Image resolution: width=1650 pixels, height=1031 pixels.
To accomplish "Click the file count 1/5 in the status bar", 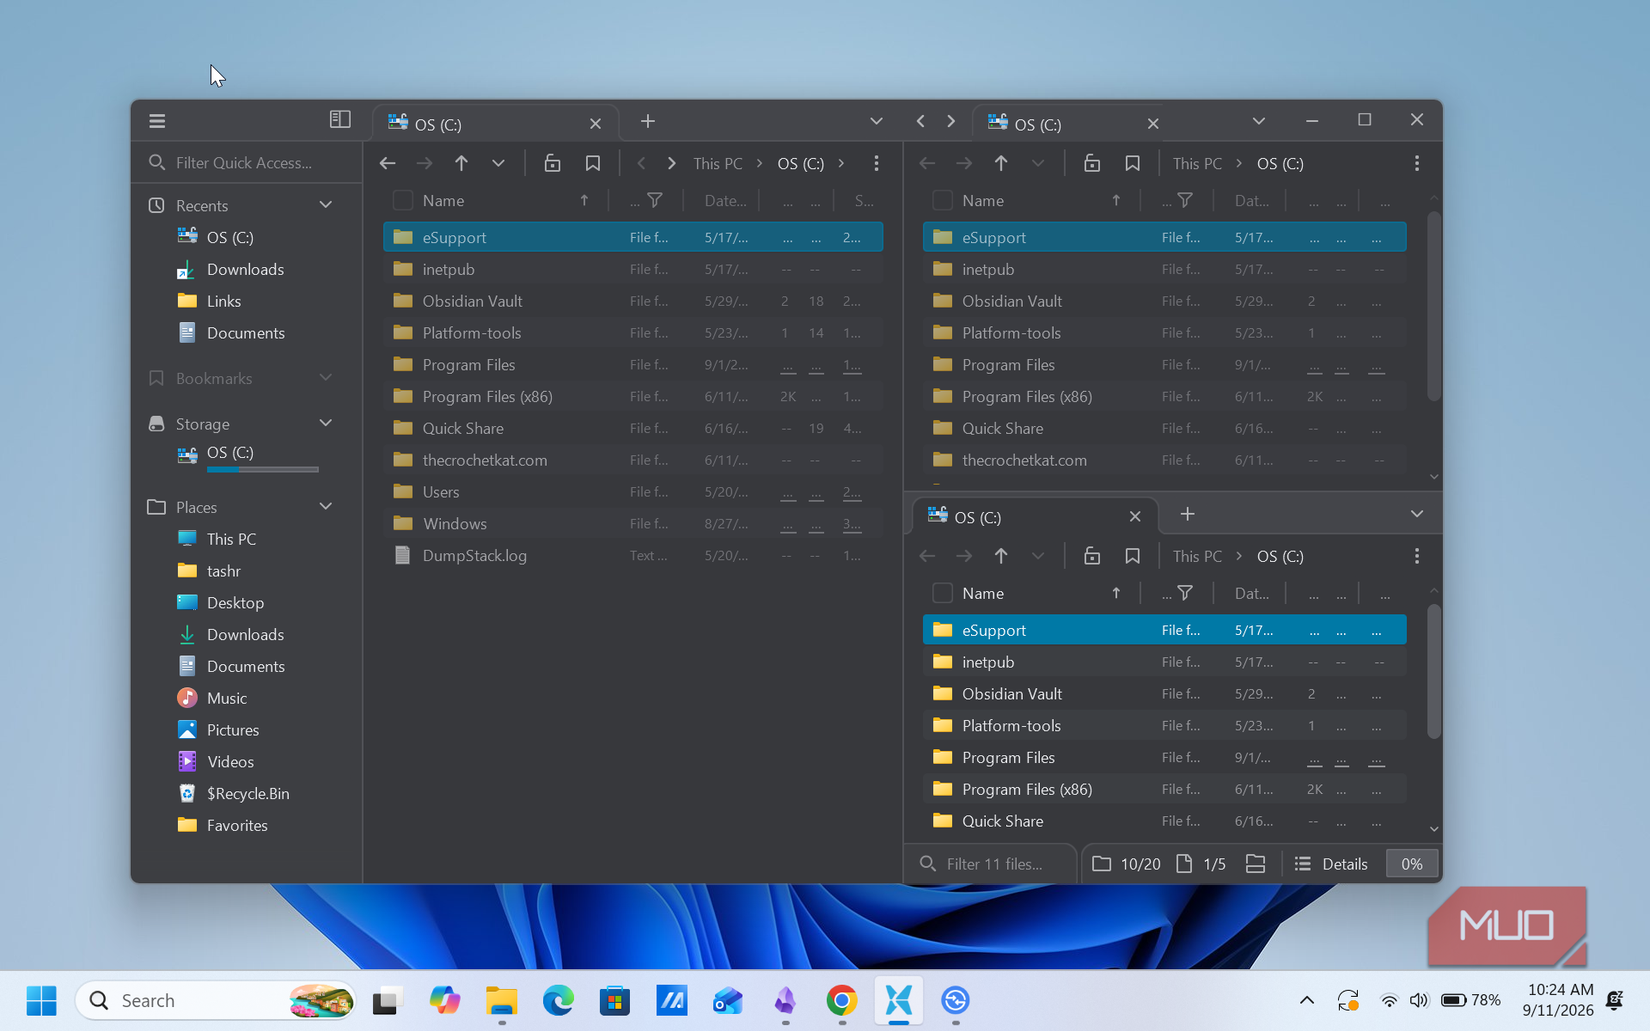I will coord(1201,864).
